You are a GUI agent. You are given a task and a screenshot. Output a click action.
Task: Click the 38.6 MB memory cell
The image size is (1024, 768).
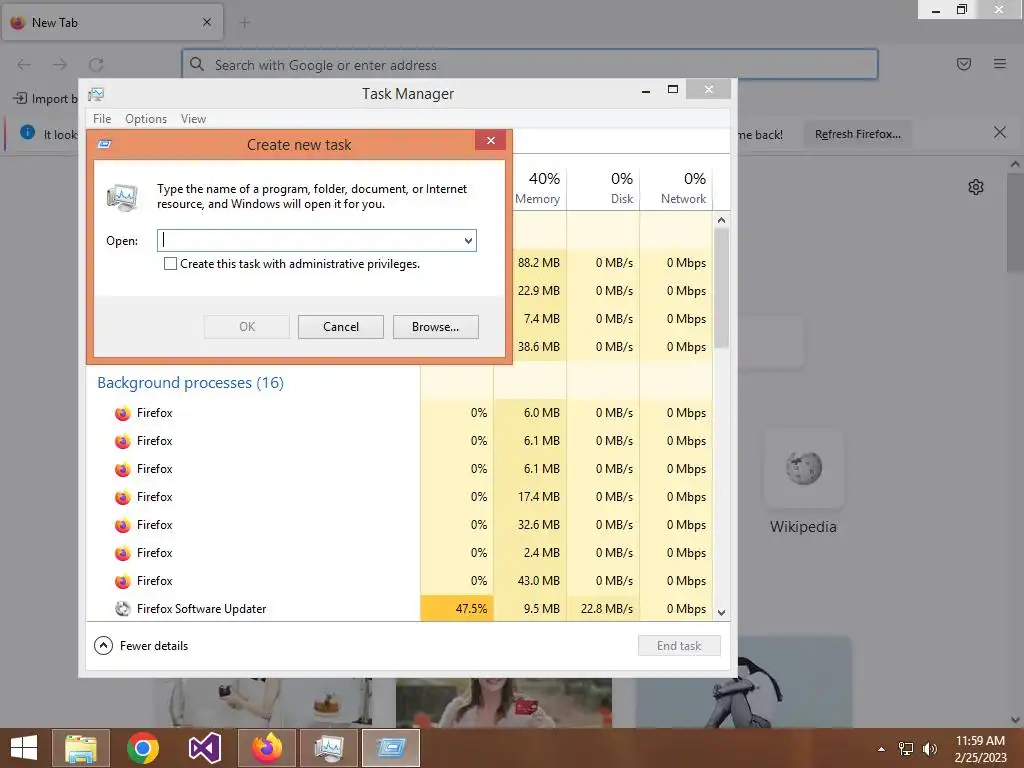(x=538, y=347)
